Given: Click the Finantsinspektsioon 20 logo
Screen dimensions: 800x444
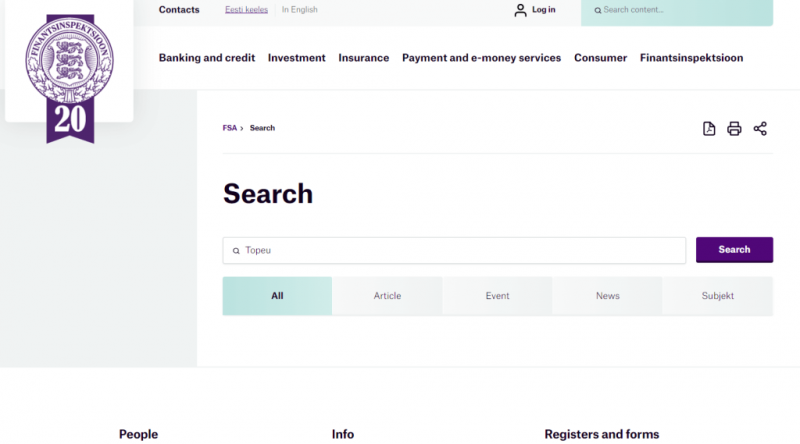Looking at the screenshot, I should pyautogui.click(x=70, y=79).
